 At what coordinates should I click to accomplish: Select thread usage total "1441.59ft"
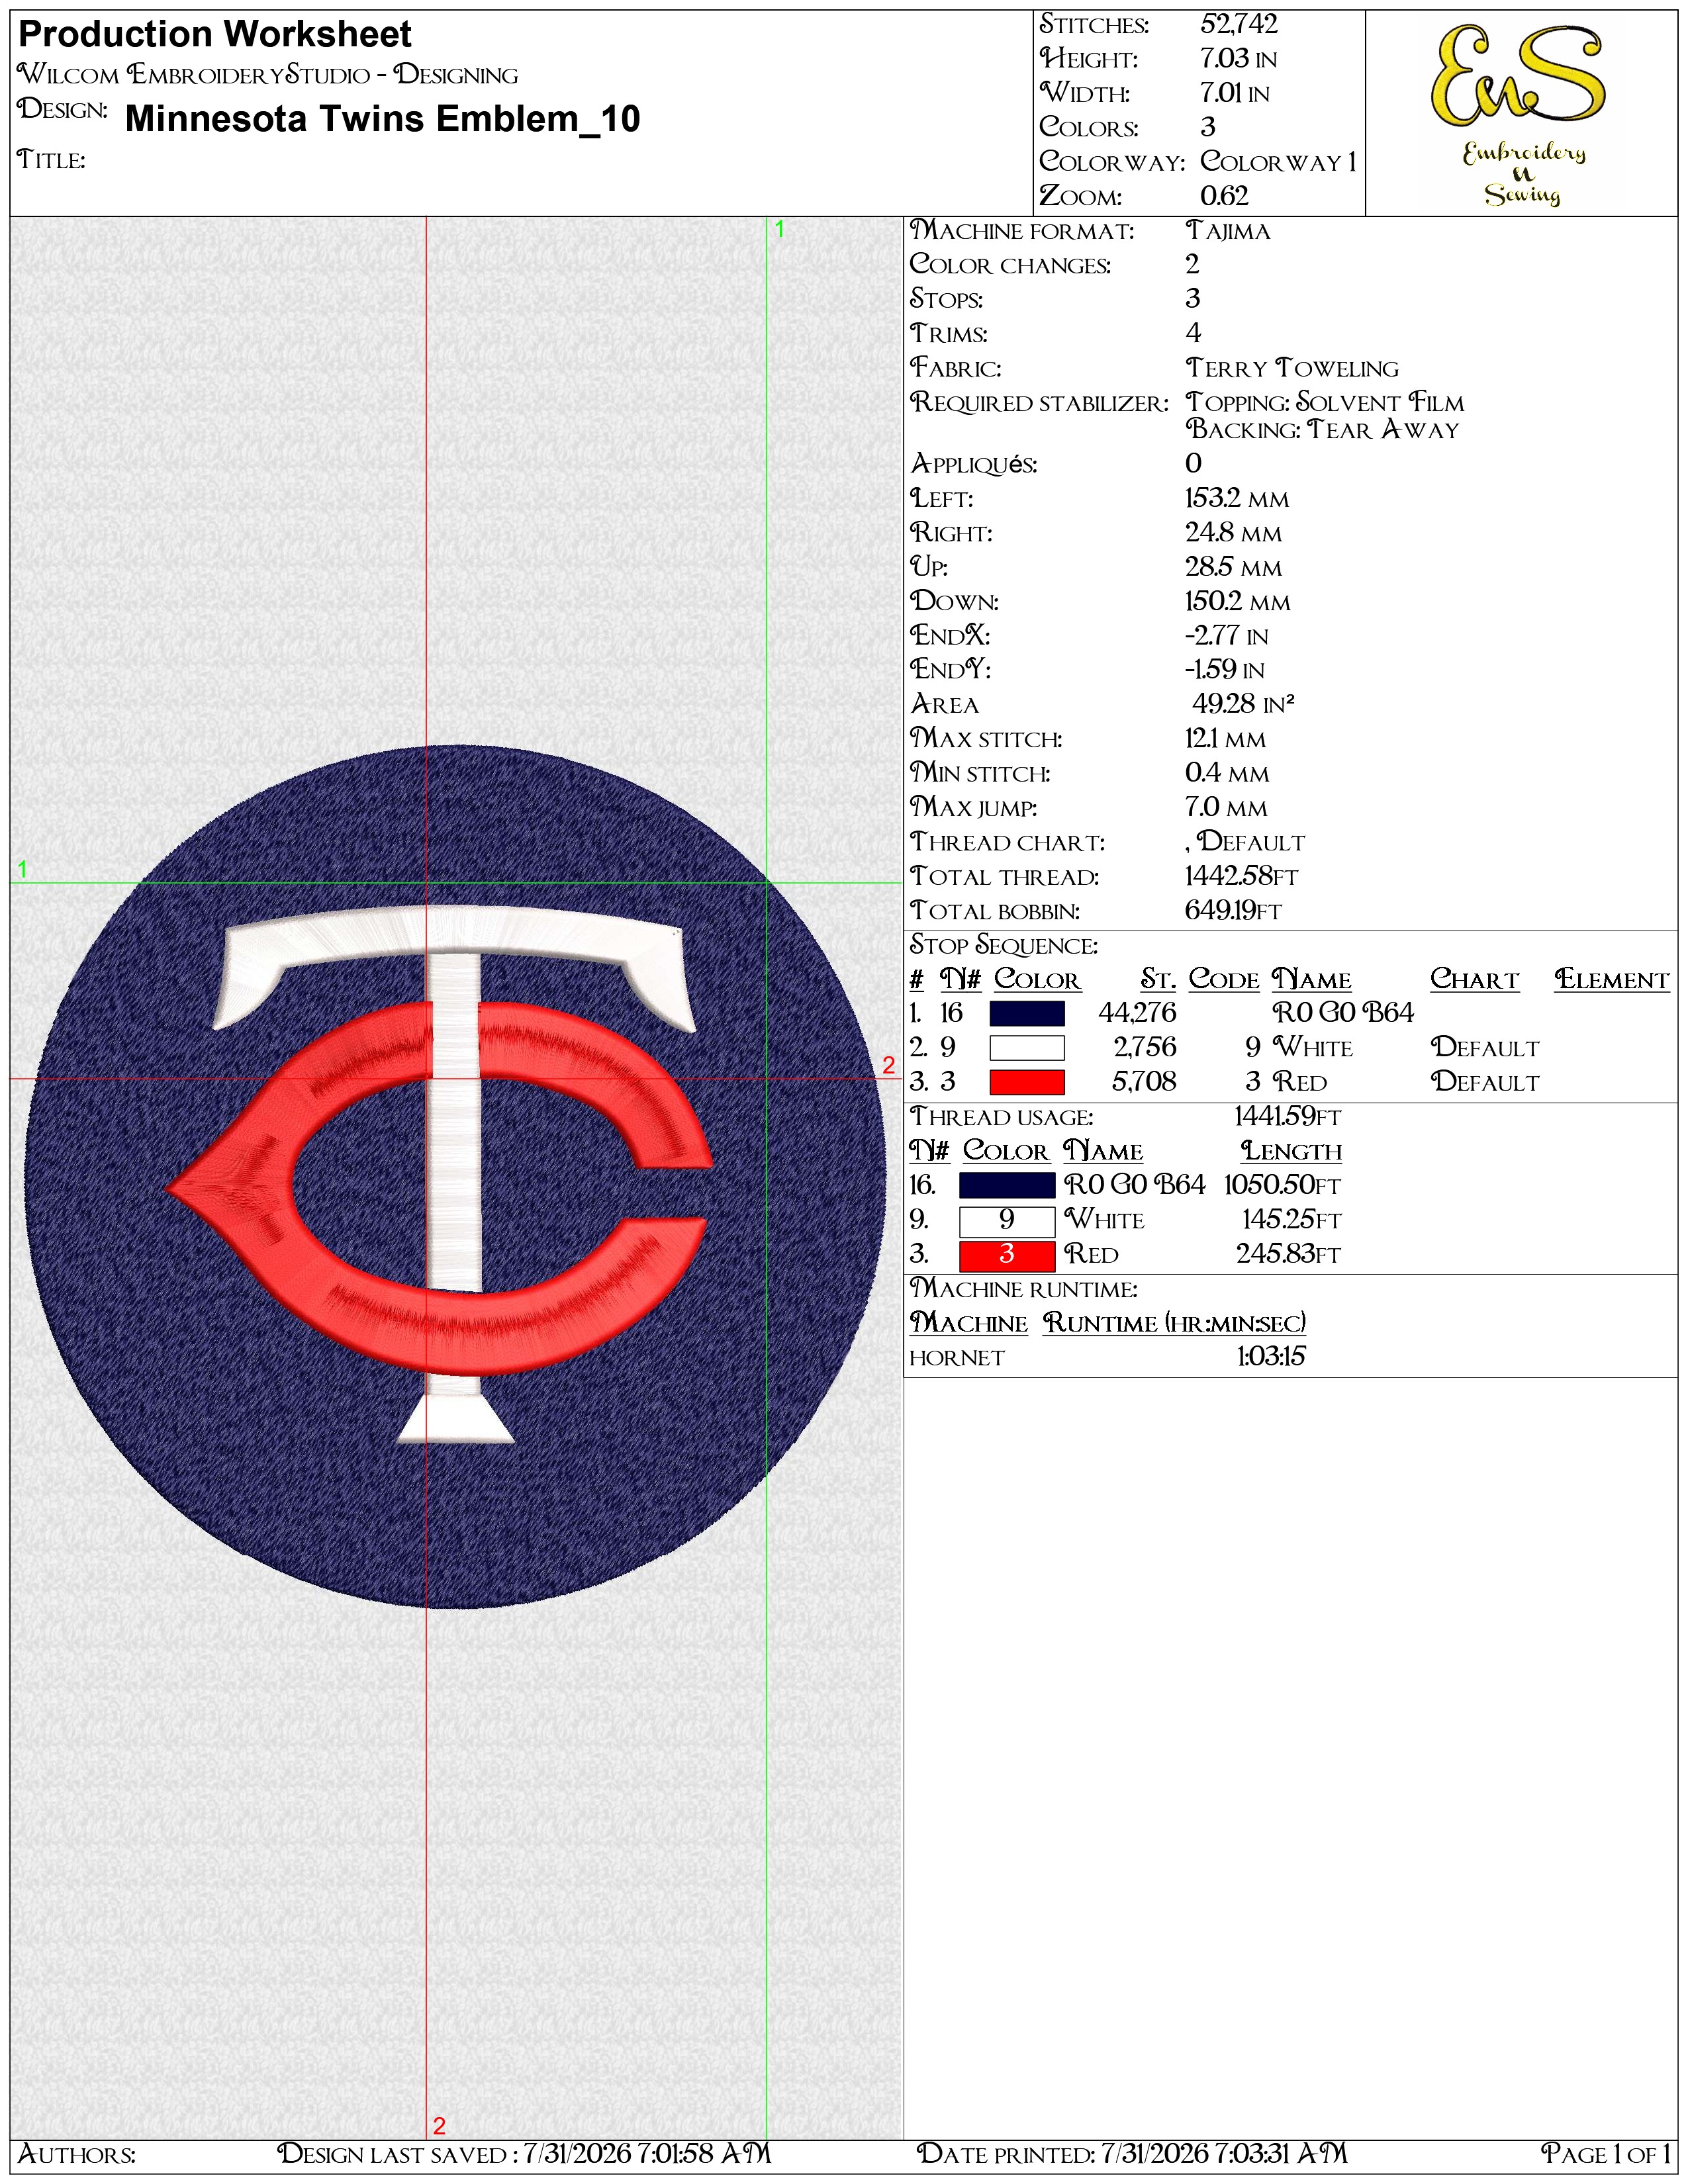click(1287, 1117)
